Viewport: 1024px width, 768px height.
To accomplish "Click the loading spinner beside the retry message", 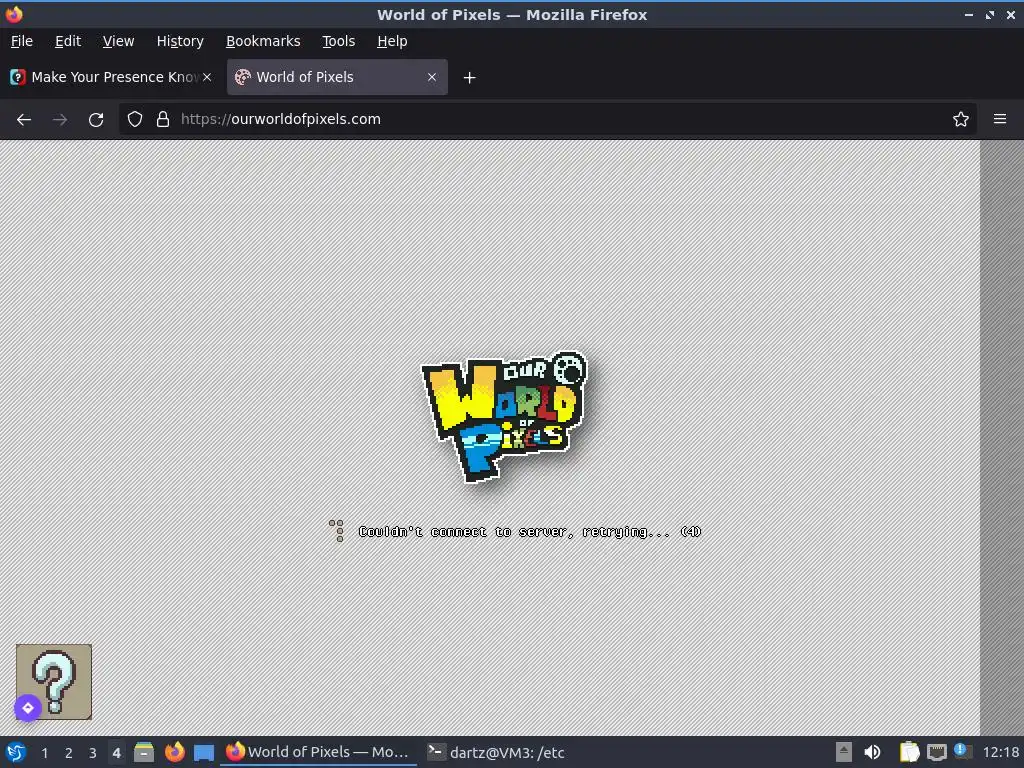I will pyautogui.click(x=337, y=530).
